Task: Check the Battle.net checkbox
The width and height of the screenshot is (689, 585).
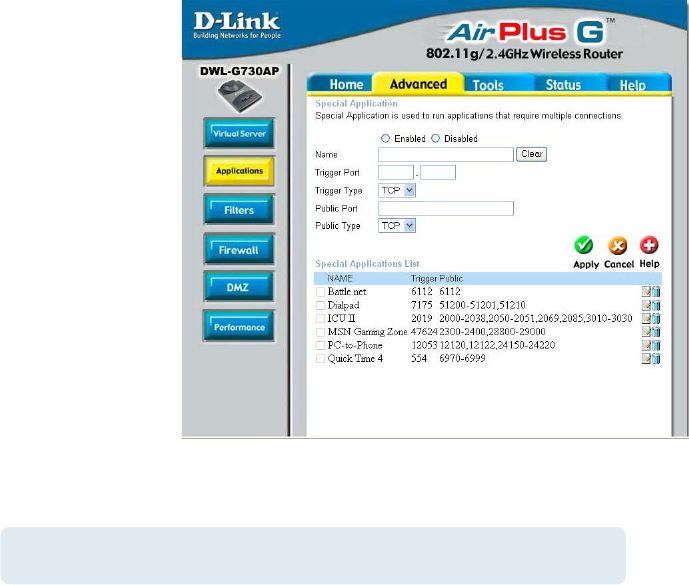Action: pos(321,292)
